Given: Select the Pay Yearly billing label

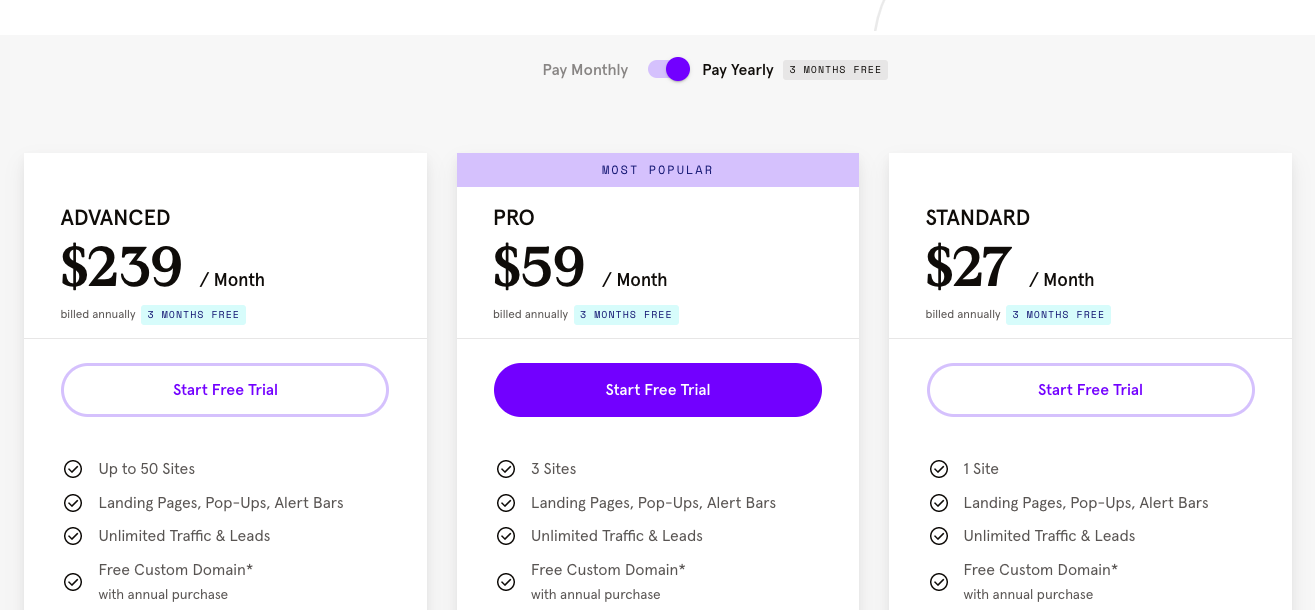Looking at the screenshot, I should pyautogui.click(x=738, y=70).
